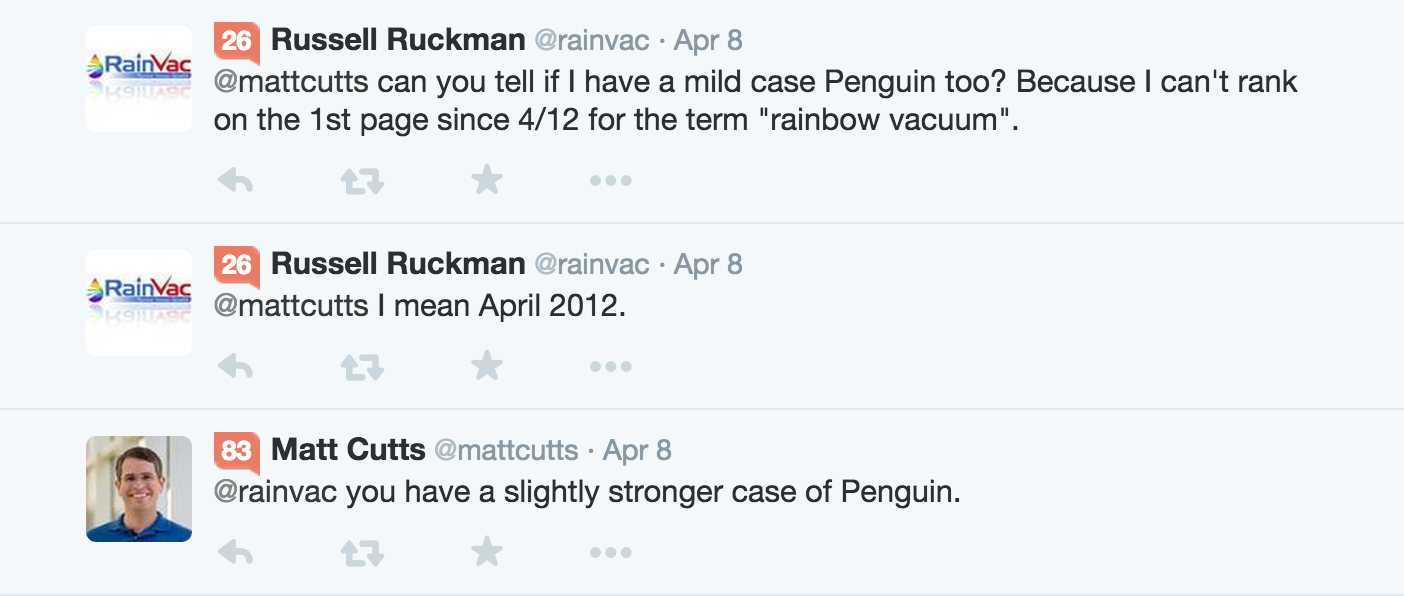Image resolution: width=1404 pixels, height=596 pixels.
Task: Favorite the "rainbow vacuum" tweet
Action: pyautogui.click(x=487, y=179)
